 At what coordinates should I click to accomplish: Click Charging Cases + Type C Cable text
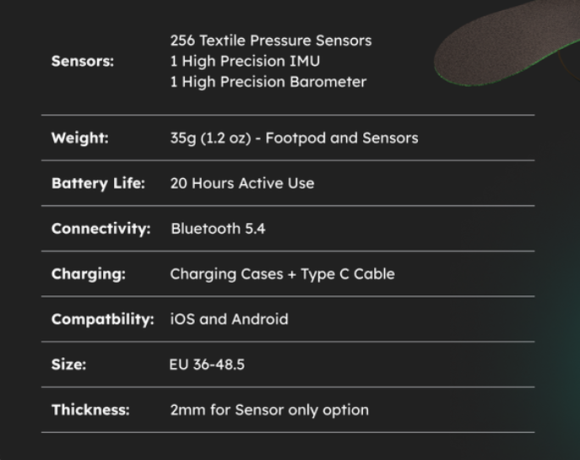[282, 274]
